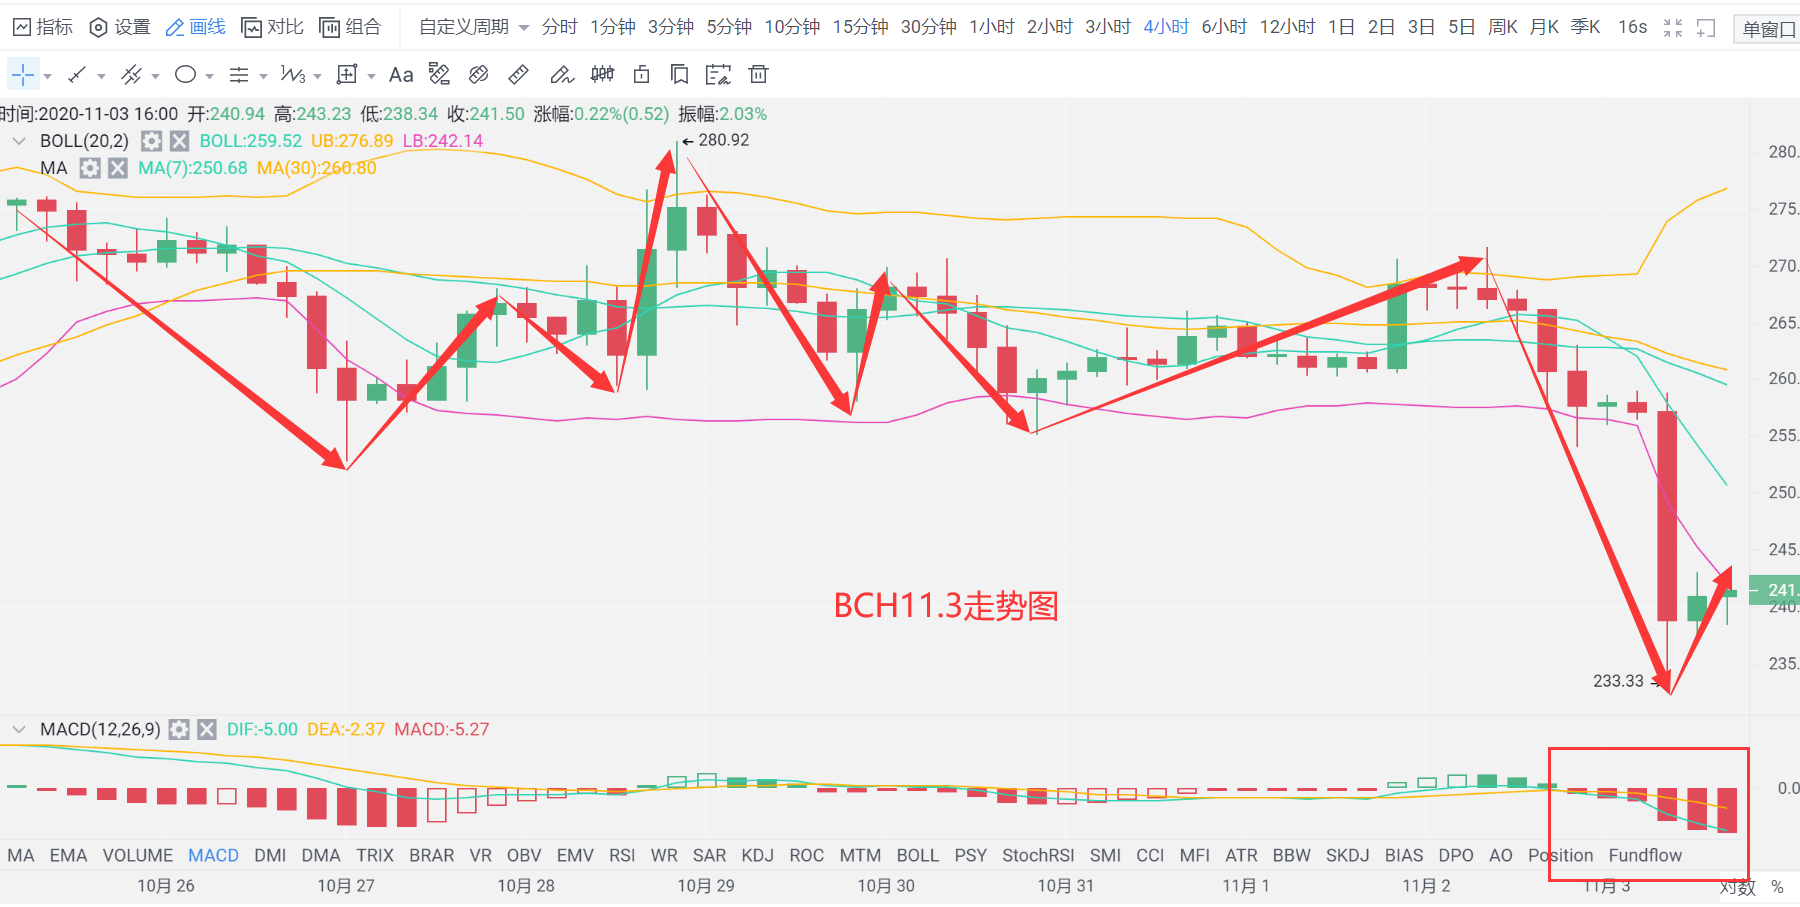
Task: Select the RSI indicator tab
Action: pos(622,856)
